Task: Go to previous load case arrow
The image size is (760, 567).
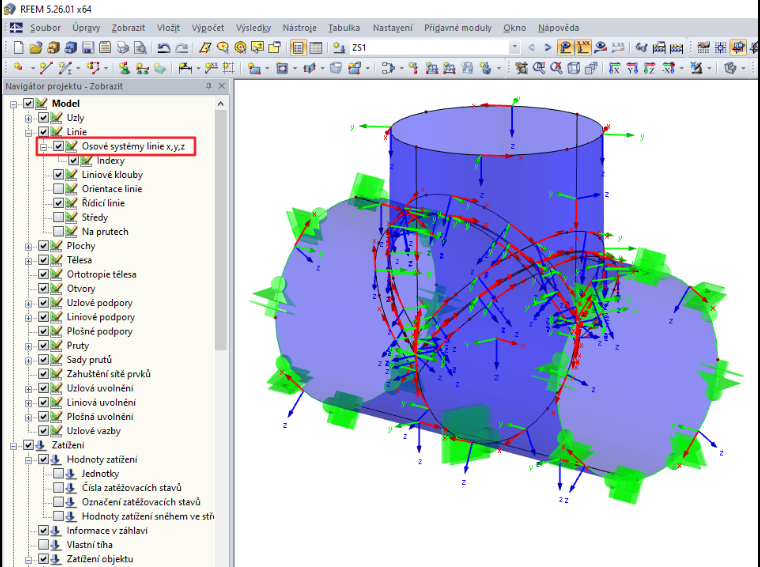Action: pos(532,47)
